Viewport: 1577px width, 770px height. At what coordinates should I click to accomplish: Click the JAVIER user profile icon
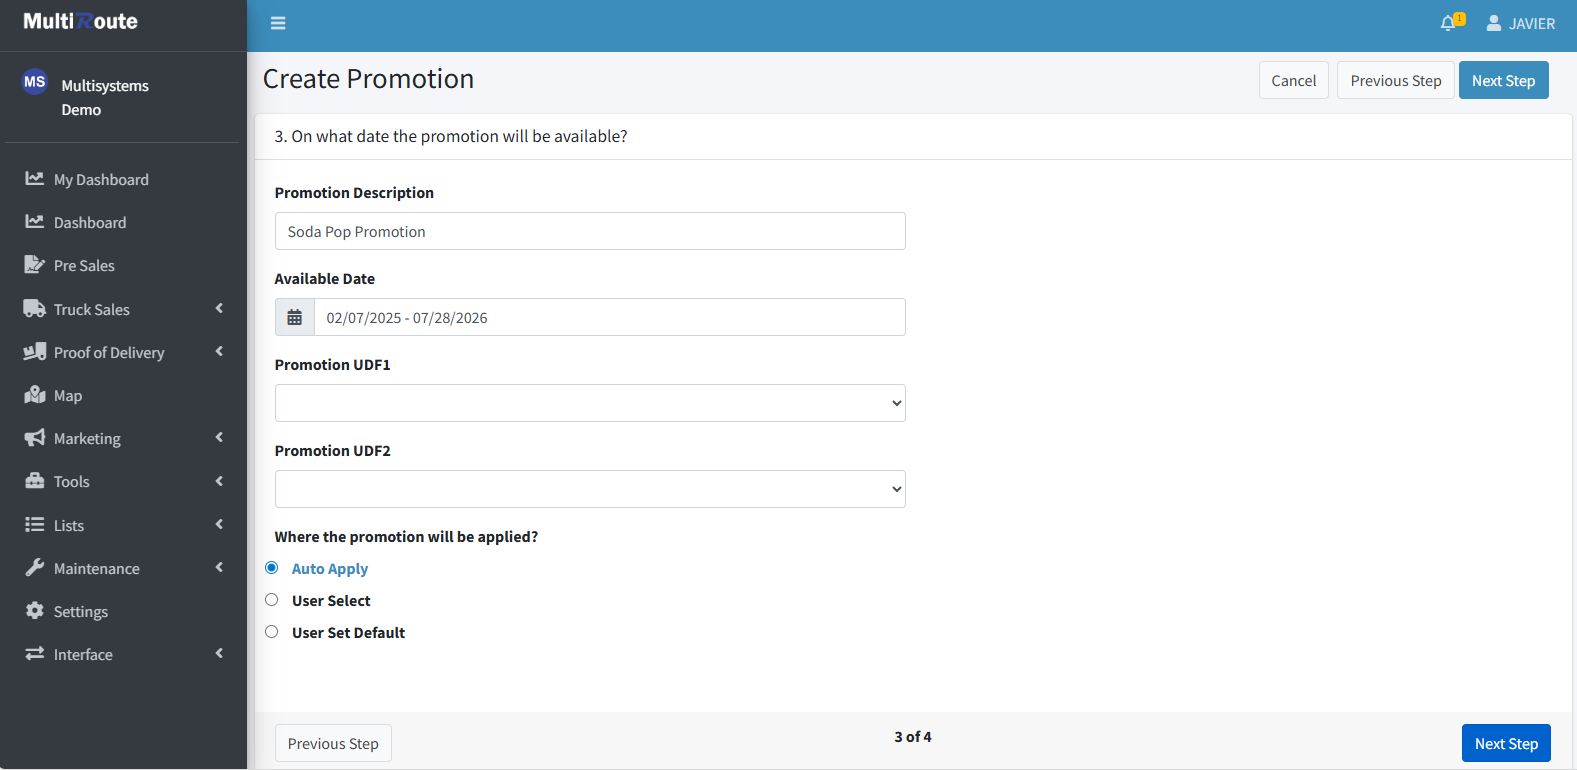(1493, 23)
